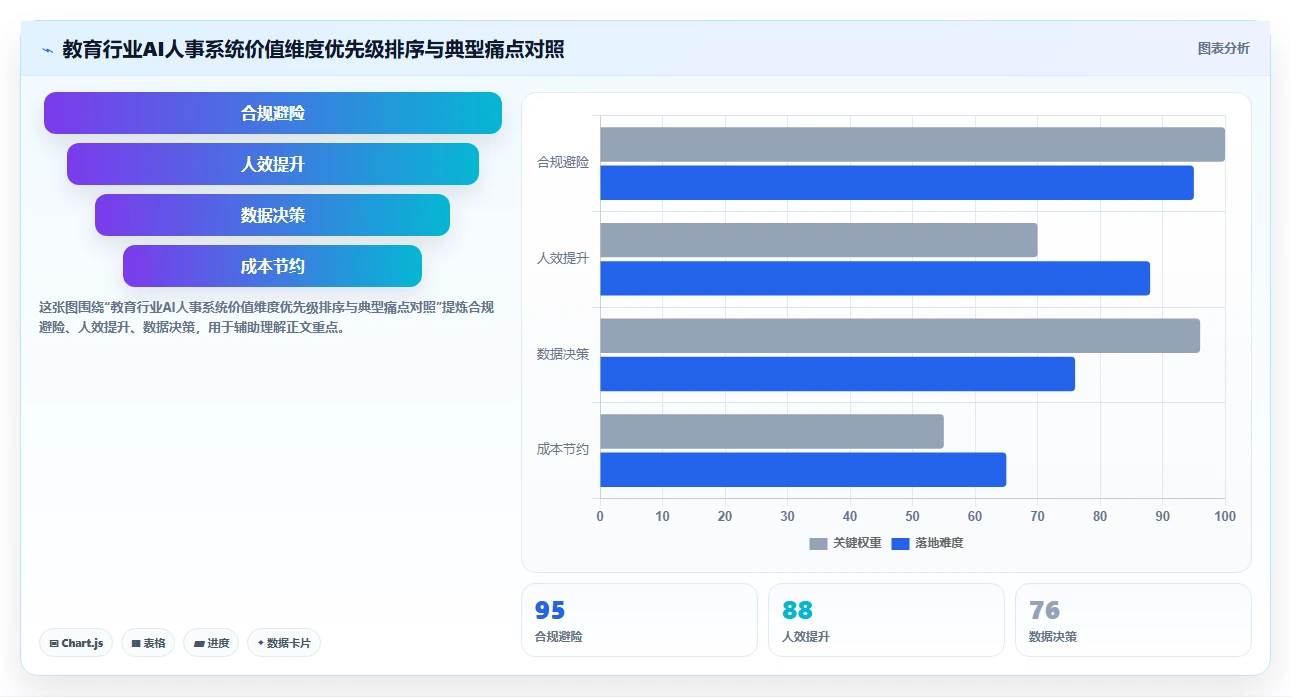Click the 合规避险 y-axis label

[563, 162]
